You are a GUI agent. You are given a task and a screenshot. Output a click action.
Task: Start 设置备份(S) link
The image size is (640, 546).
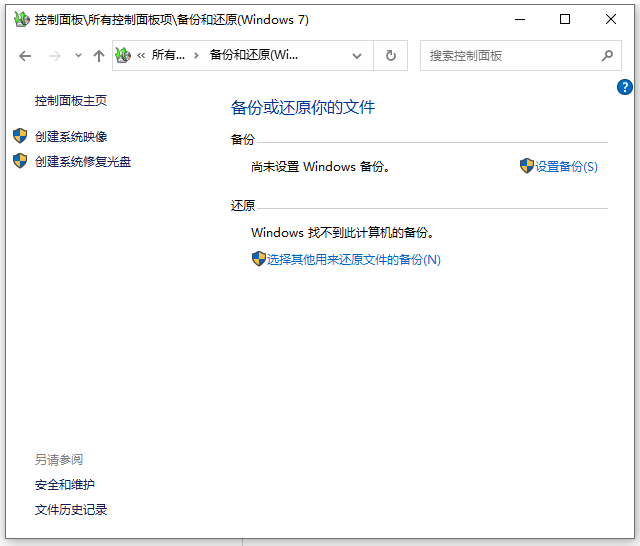coord(566,166)
